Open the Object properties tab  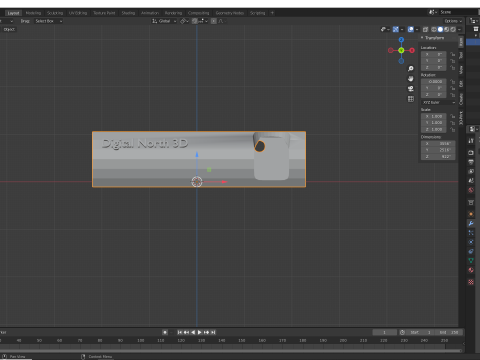tap(471, 214)
